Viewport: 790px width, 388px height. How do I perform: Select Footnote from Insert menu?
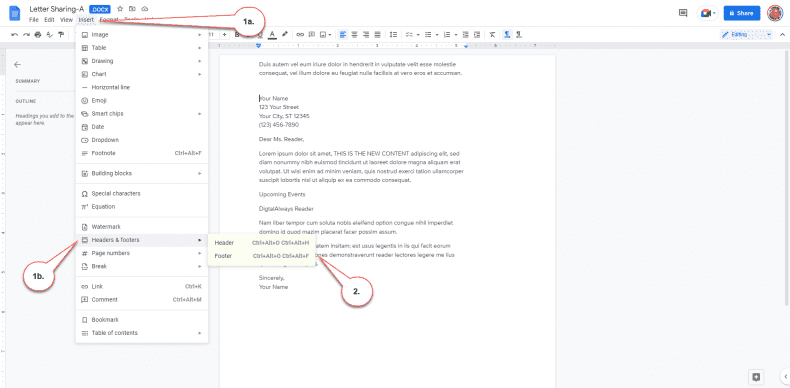142,153
